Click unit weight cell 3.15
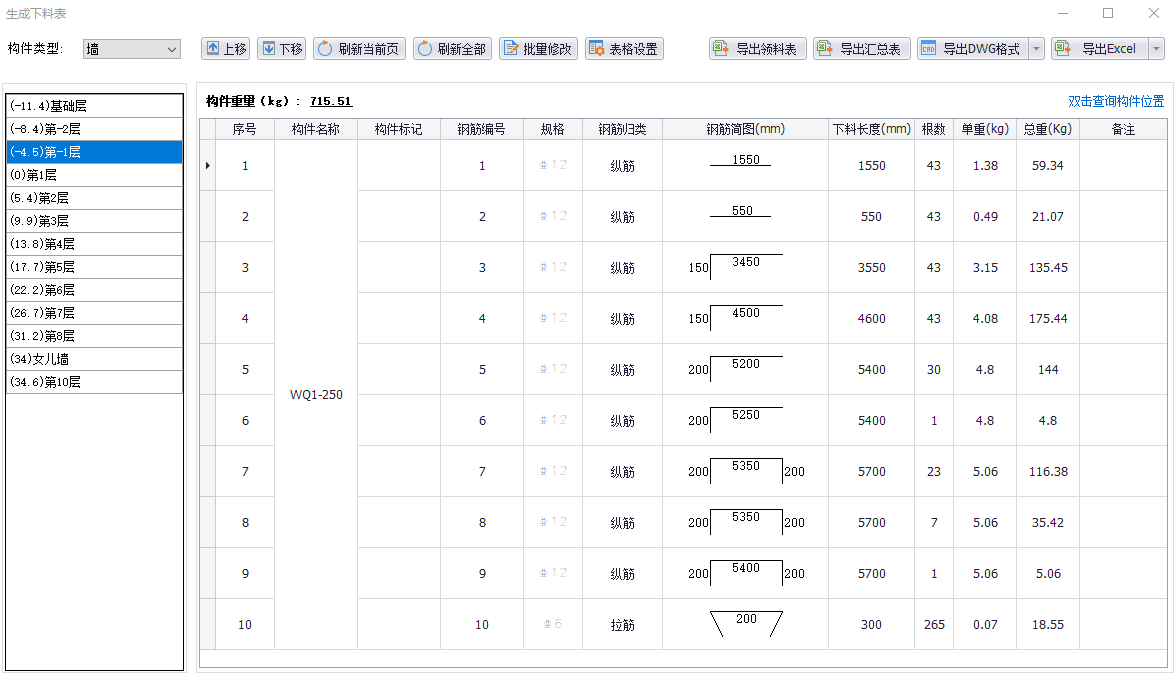 pos(985,267)
